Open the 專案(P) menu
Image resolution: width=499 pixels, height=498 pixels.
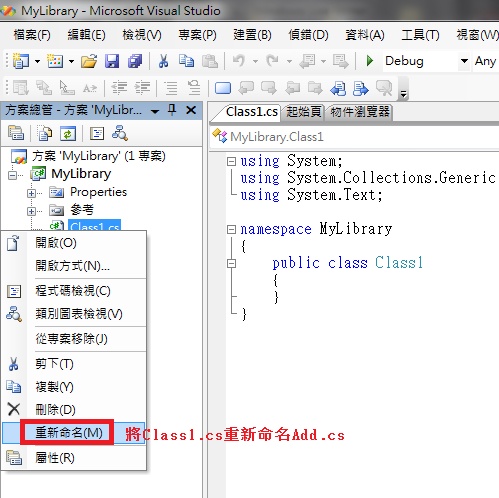[x=197, y=35]
